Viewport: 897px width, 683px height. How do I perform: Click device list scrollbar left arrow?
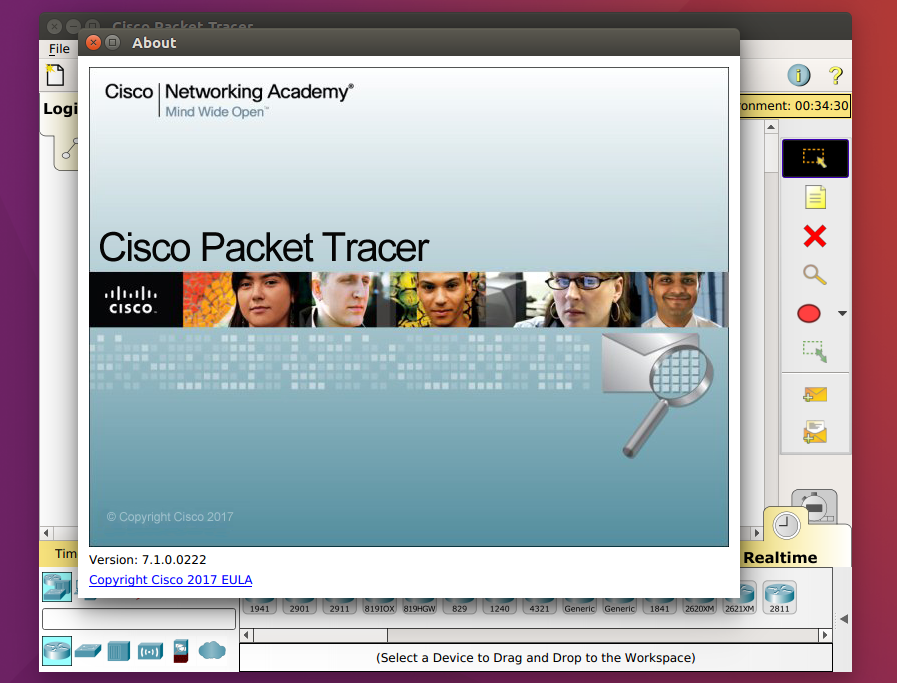click(247, 635)
